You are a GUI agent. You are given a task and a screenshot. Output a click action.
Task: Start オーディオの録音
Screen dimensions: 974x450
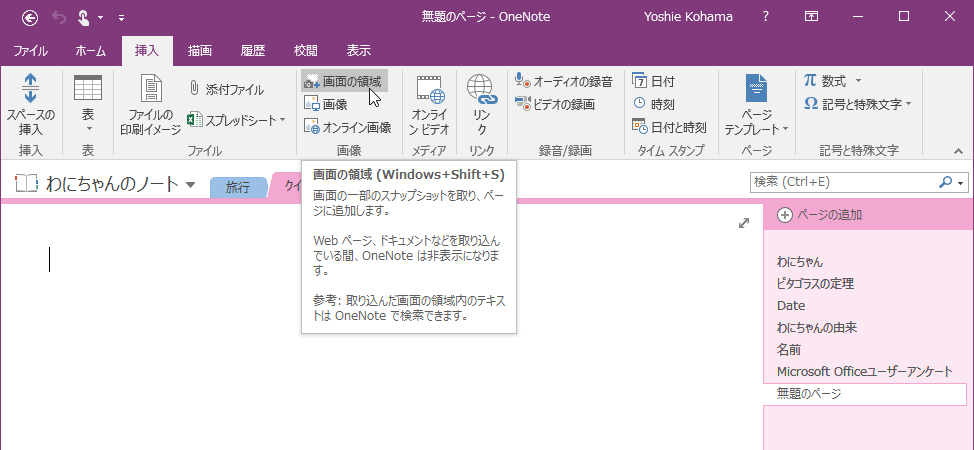[x=564, y=81]
